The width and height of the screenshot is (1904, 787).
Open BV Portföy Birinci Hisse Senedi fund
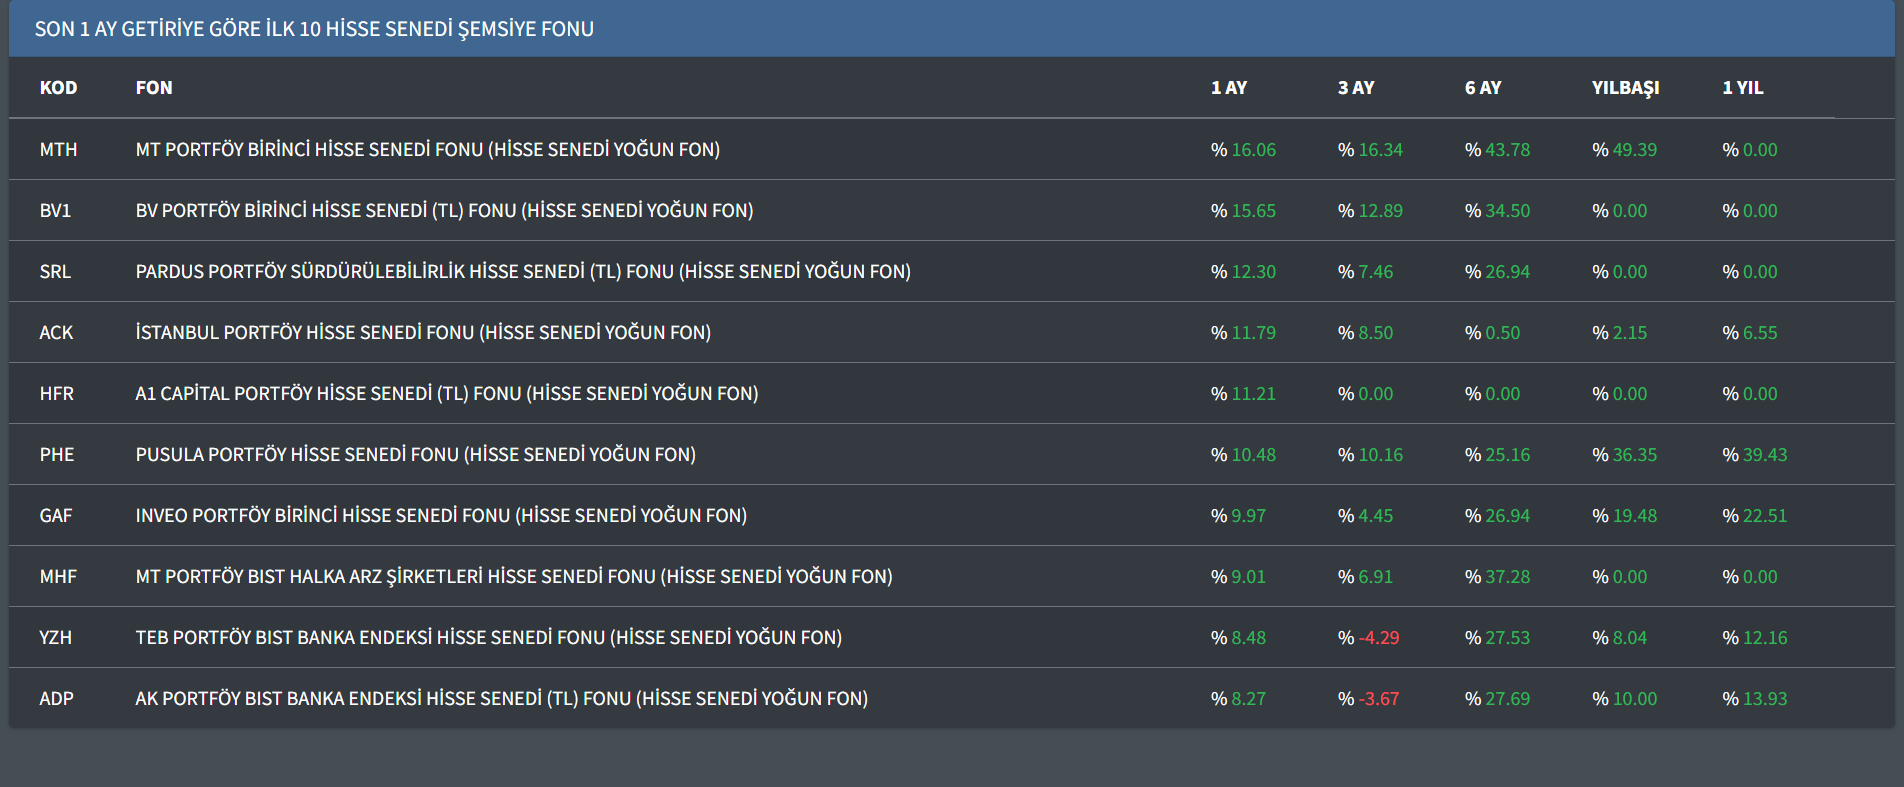click(444, 211)
